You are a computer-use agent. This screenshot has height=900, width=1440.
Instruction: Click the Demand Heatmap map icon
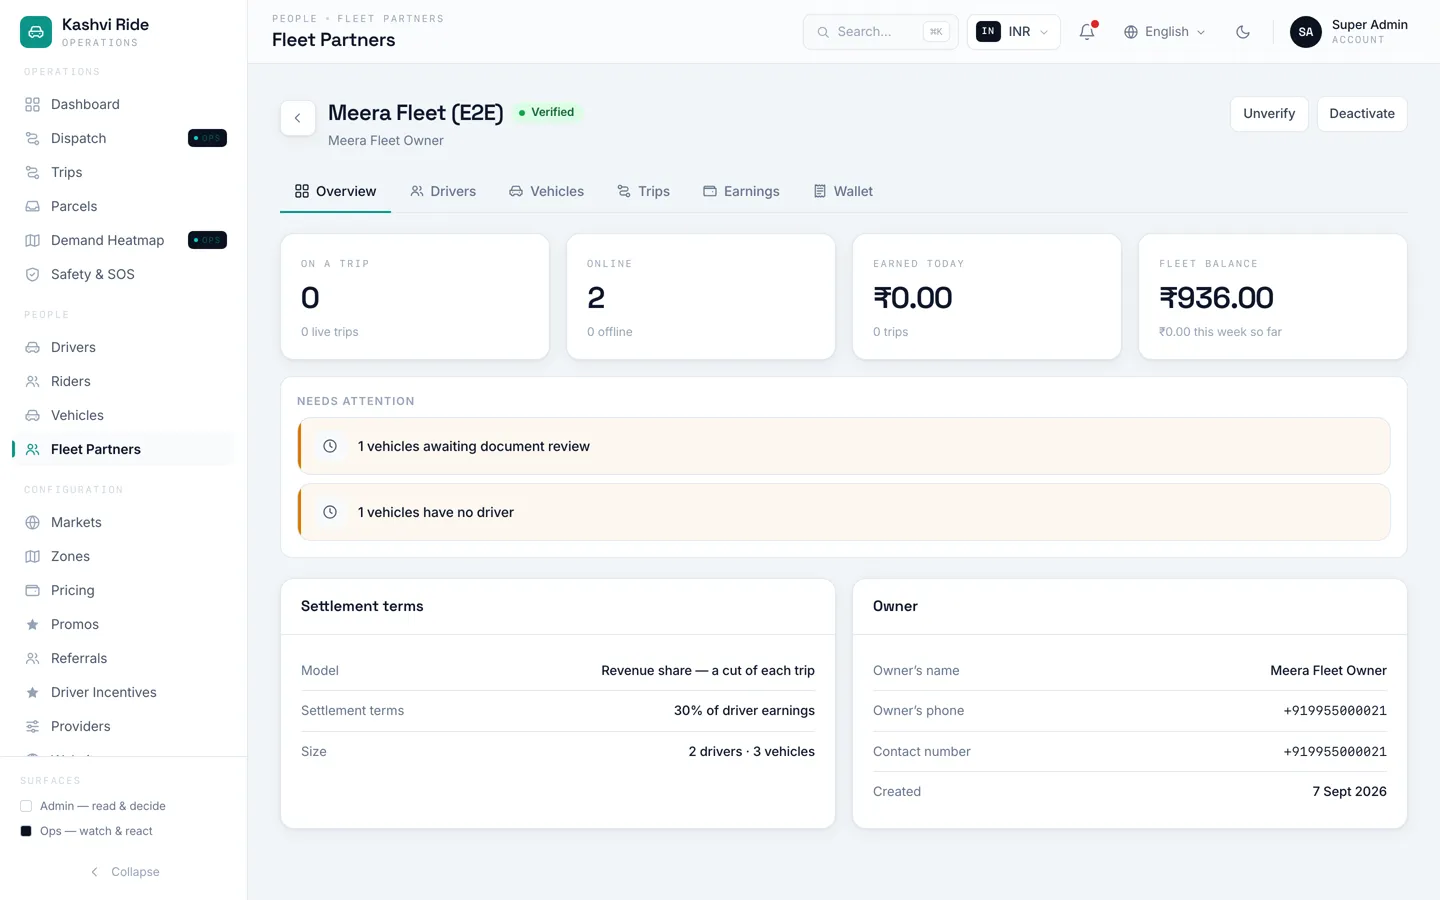(33, 240)
